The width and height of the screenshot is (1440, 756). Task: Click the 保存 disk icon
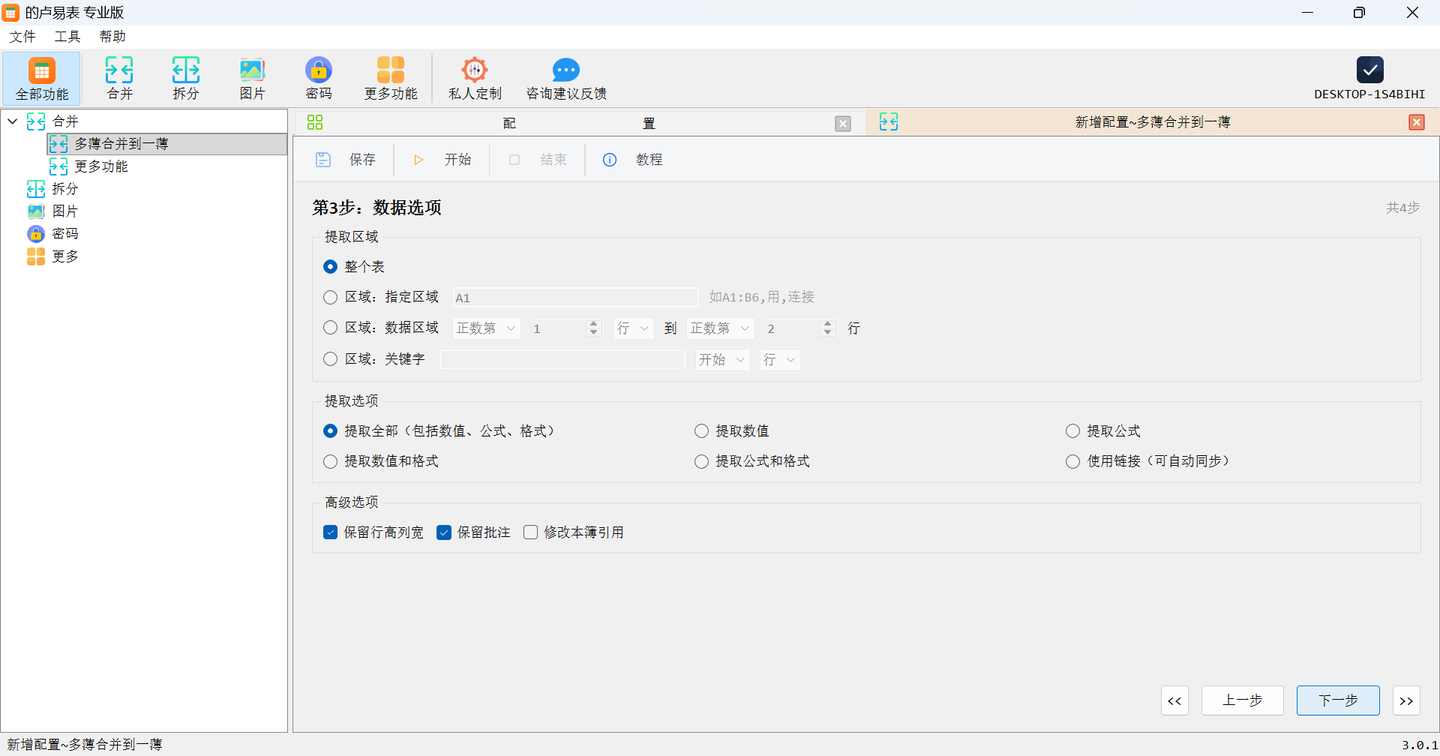point(323,160)
